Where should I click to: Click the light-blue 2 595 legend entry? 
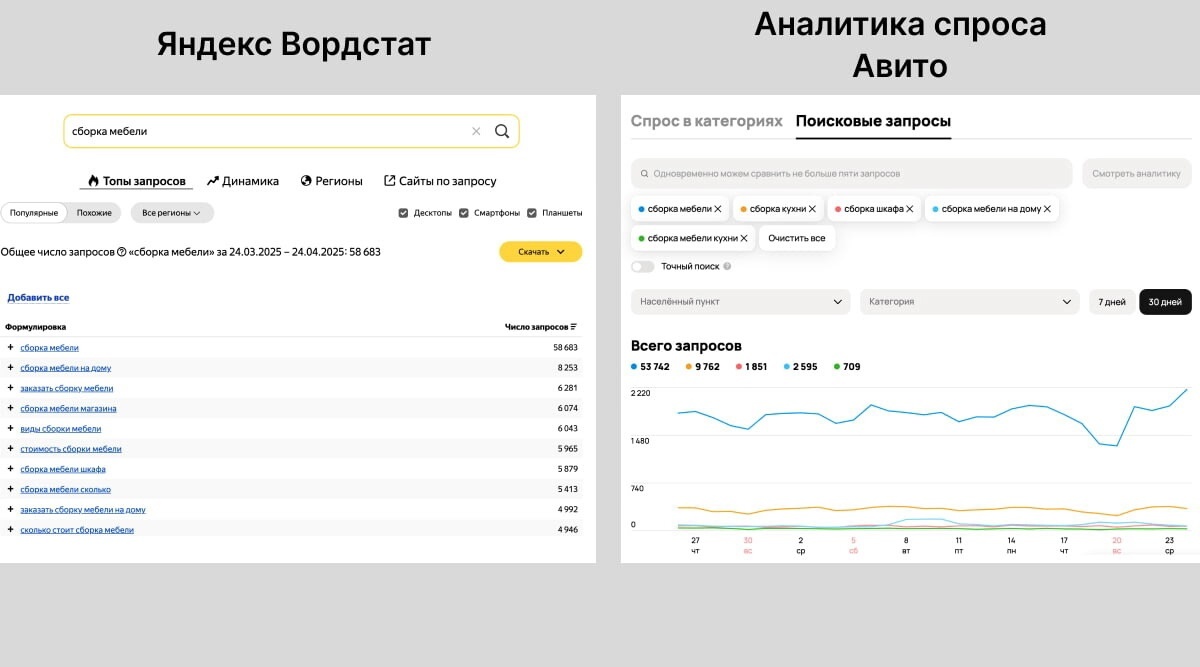801,367
